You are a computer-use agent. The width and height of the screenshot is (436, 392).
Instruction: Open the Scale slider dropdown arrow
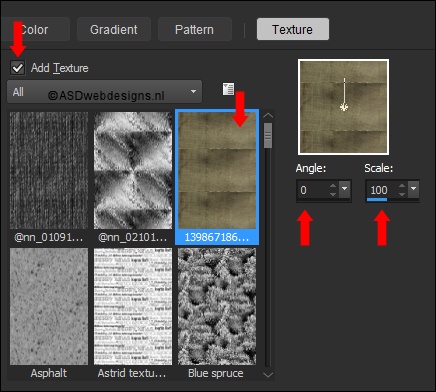414,189
